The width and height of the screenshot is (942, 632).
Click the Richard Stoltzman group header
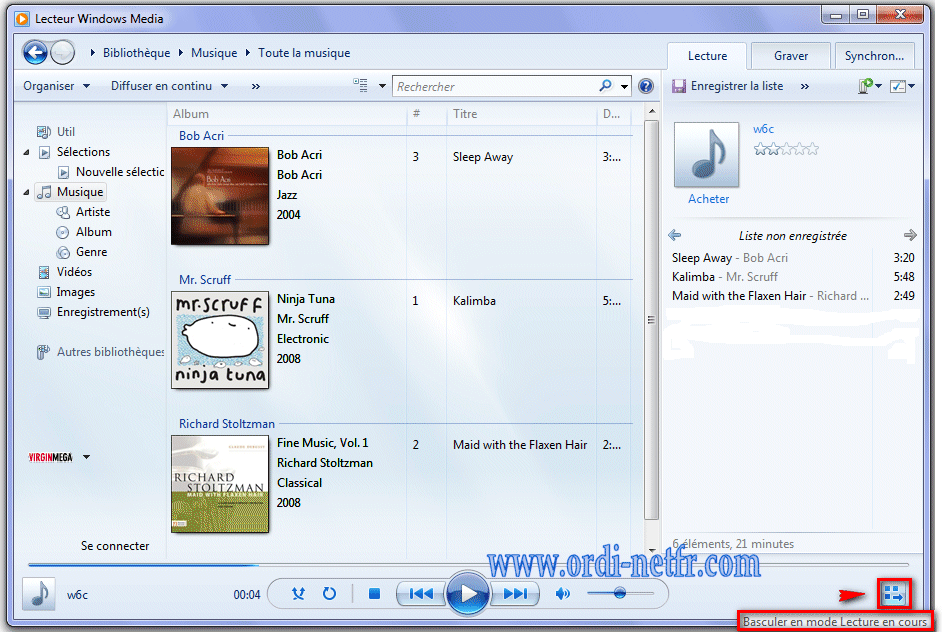(226, 424)
